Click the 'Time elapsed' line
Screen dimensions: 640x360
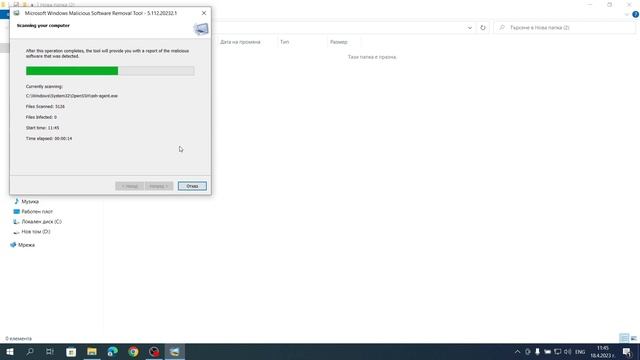pos(49,138)
